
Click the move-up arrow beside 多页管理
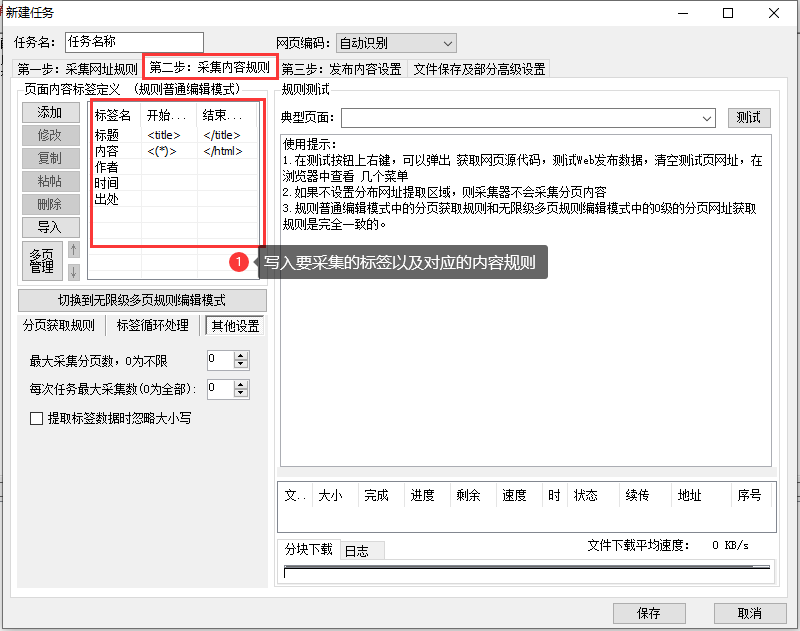tap(73, 249)
